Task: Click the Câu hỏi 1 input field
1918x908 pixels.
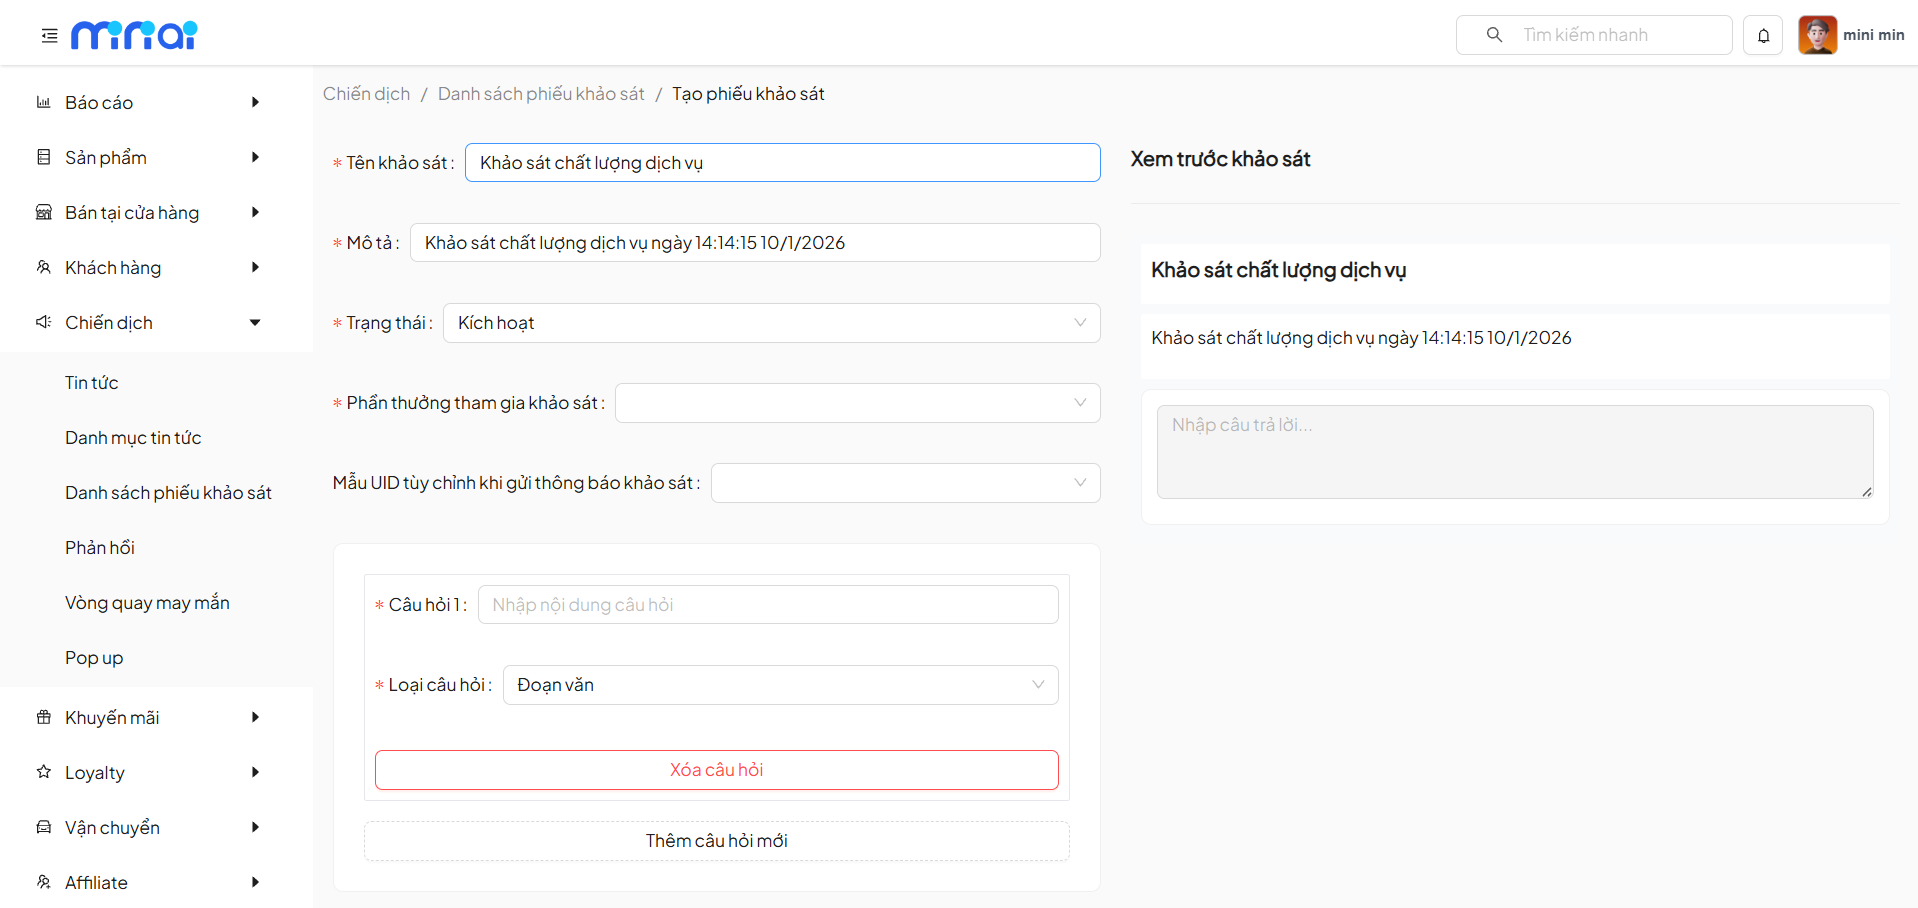Action: [x=767, y=605]
